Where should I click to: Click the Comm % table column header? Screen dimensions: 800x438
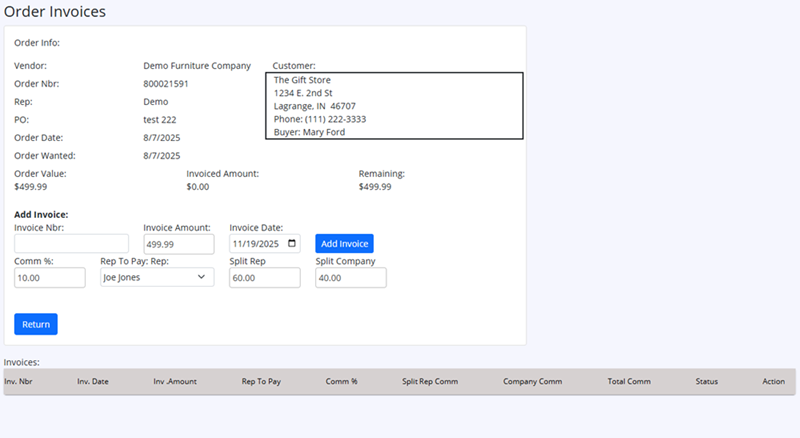point(341,382)
